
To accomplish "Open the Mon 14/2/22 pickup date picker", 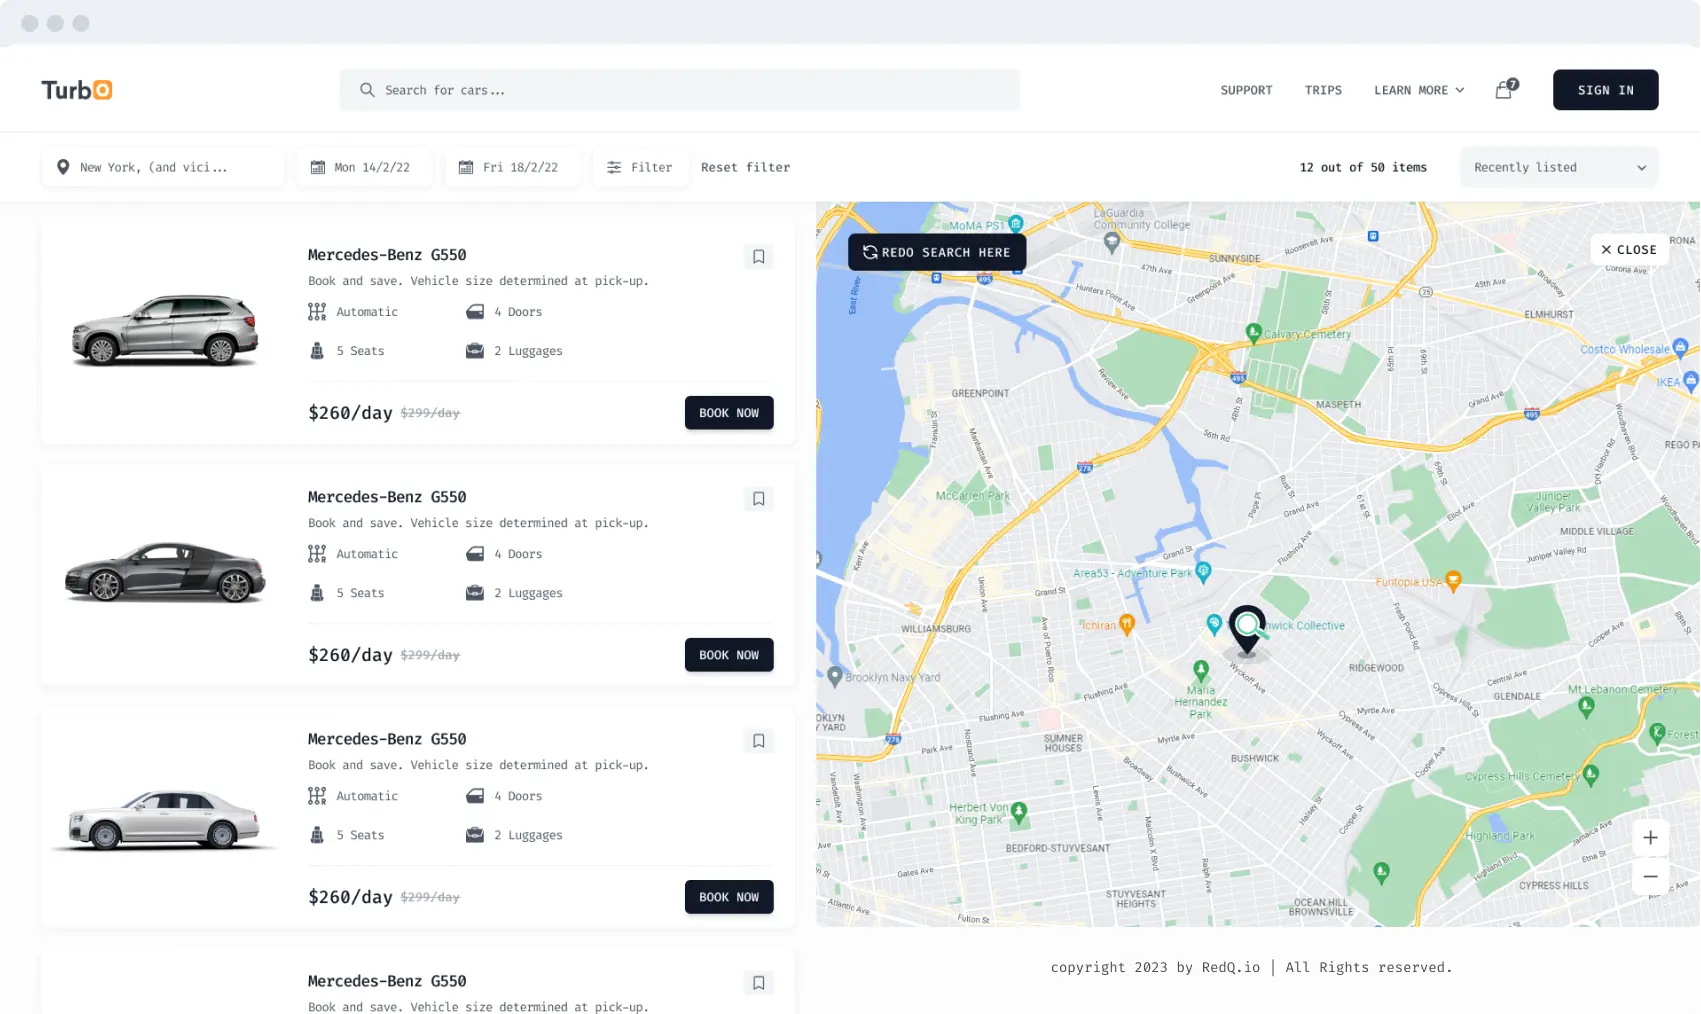I will click(x=364, y=167).
